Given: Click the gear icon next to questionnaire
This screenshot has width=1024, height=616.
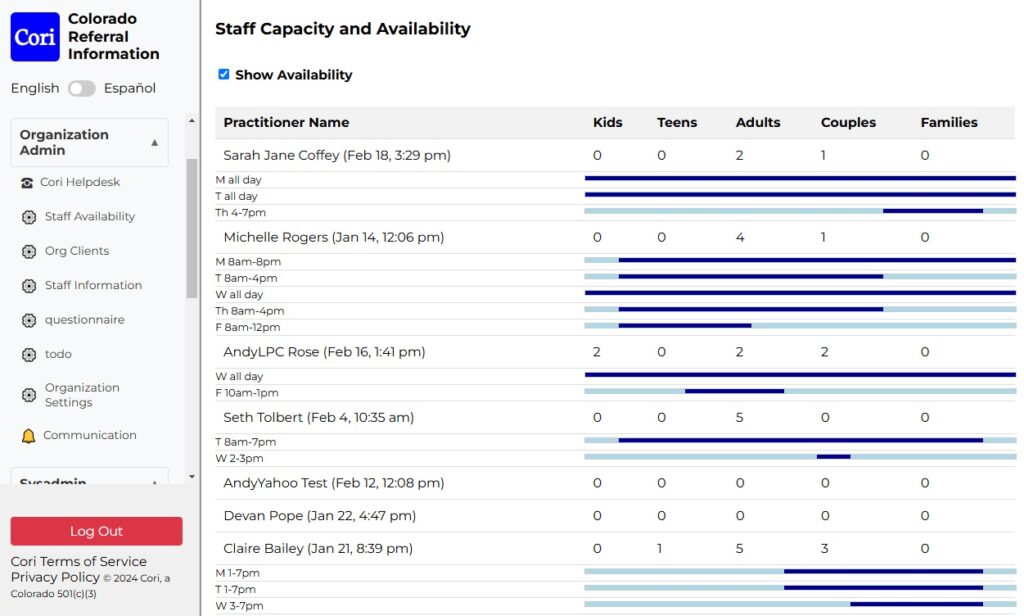Looking at the screenshot, I should [x=29, y=320].
